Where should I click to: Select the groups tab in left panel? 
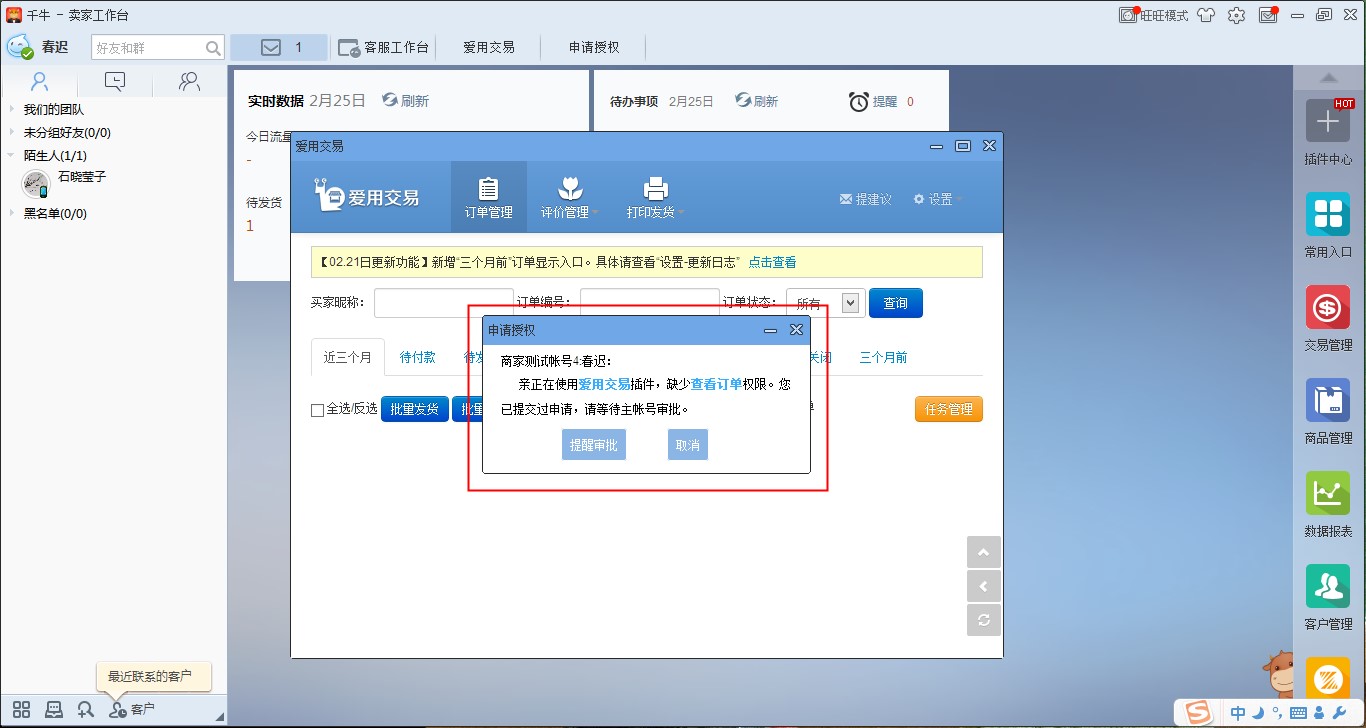coord(189,82)
